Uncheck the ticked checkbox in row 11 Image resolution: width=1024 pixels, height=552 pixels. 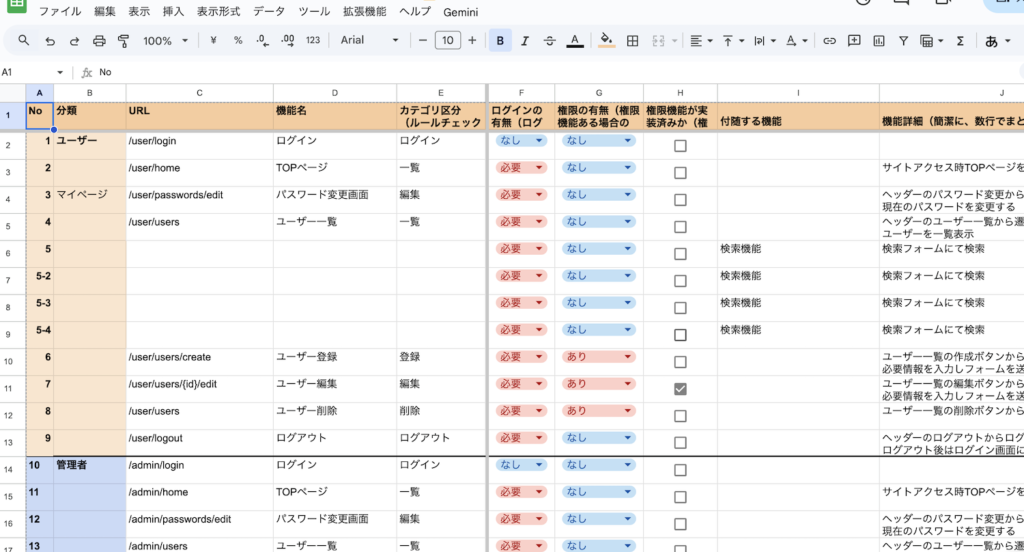point(680,389)
